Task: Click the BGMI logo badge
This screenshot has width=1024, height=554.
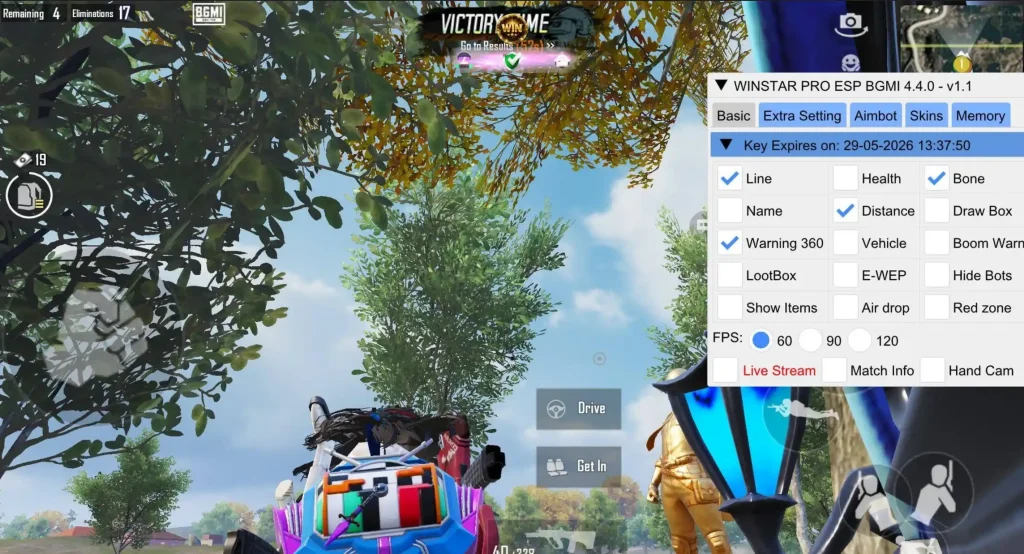Action: (x=209, y=14)
